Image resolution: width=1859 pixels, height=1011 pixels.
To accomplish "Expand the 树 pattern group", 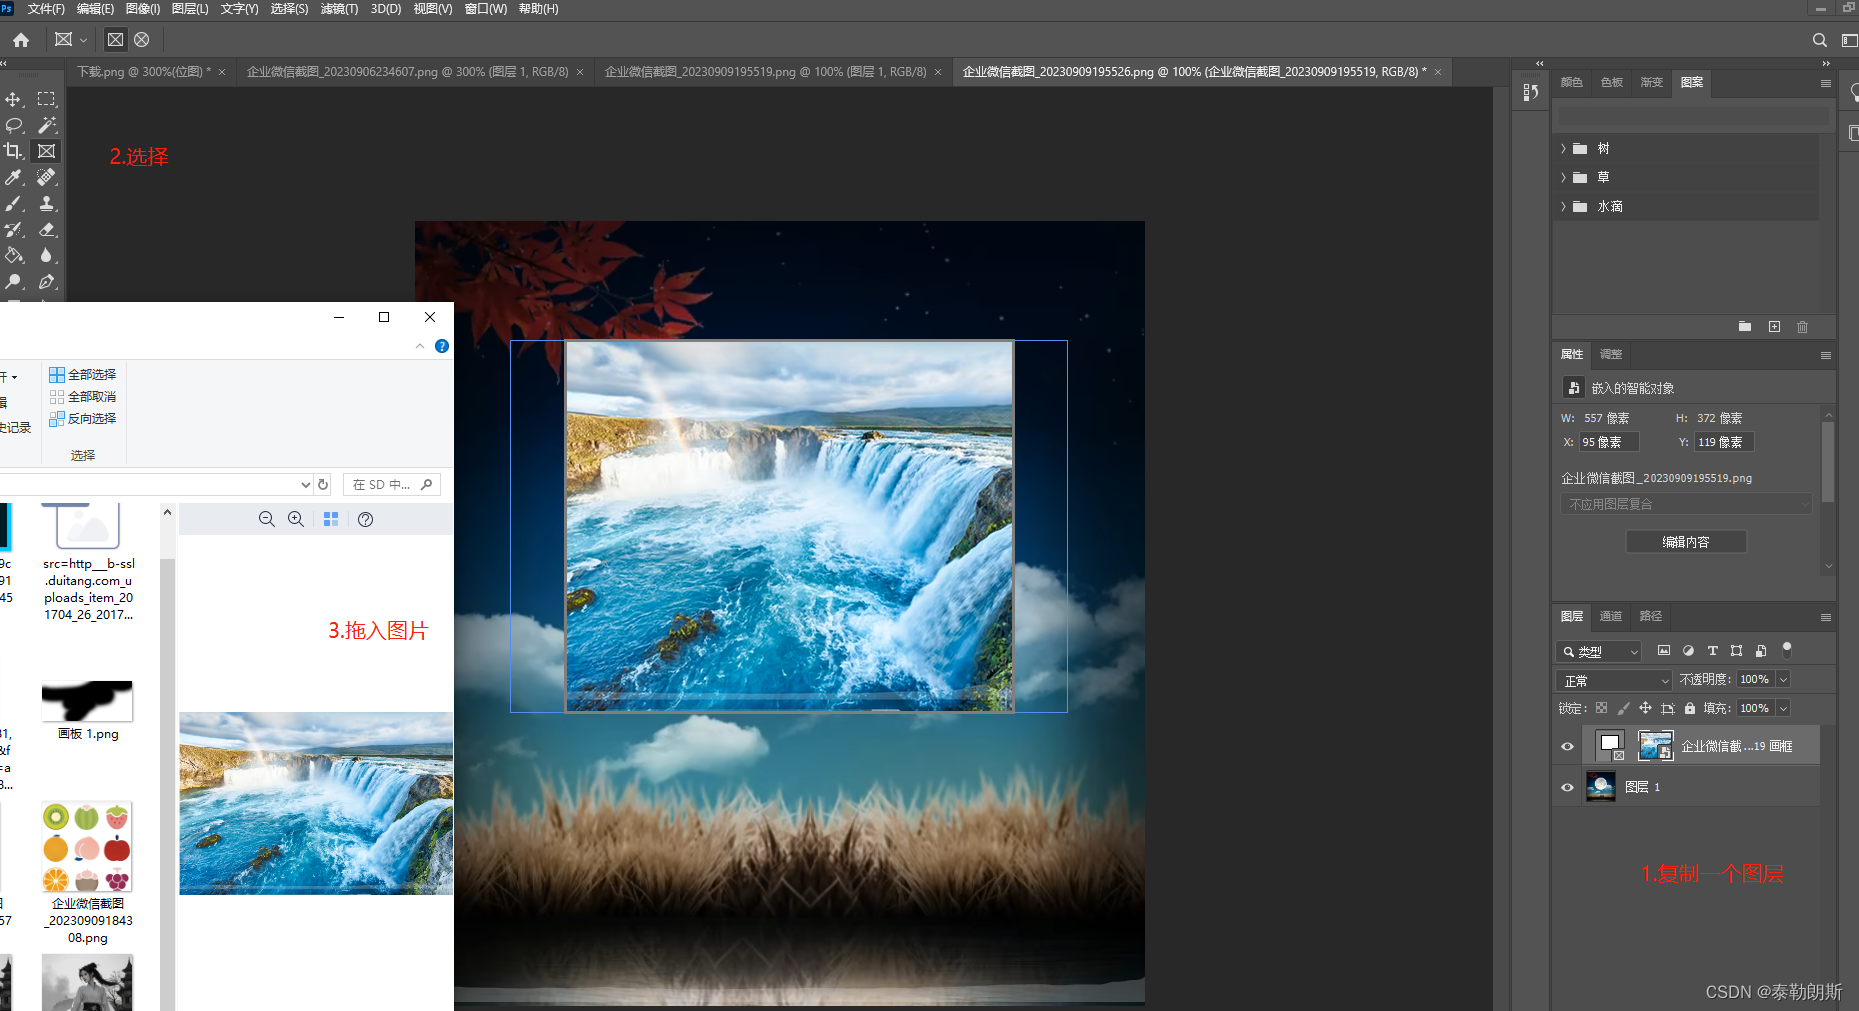I will pos(1564,149).
